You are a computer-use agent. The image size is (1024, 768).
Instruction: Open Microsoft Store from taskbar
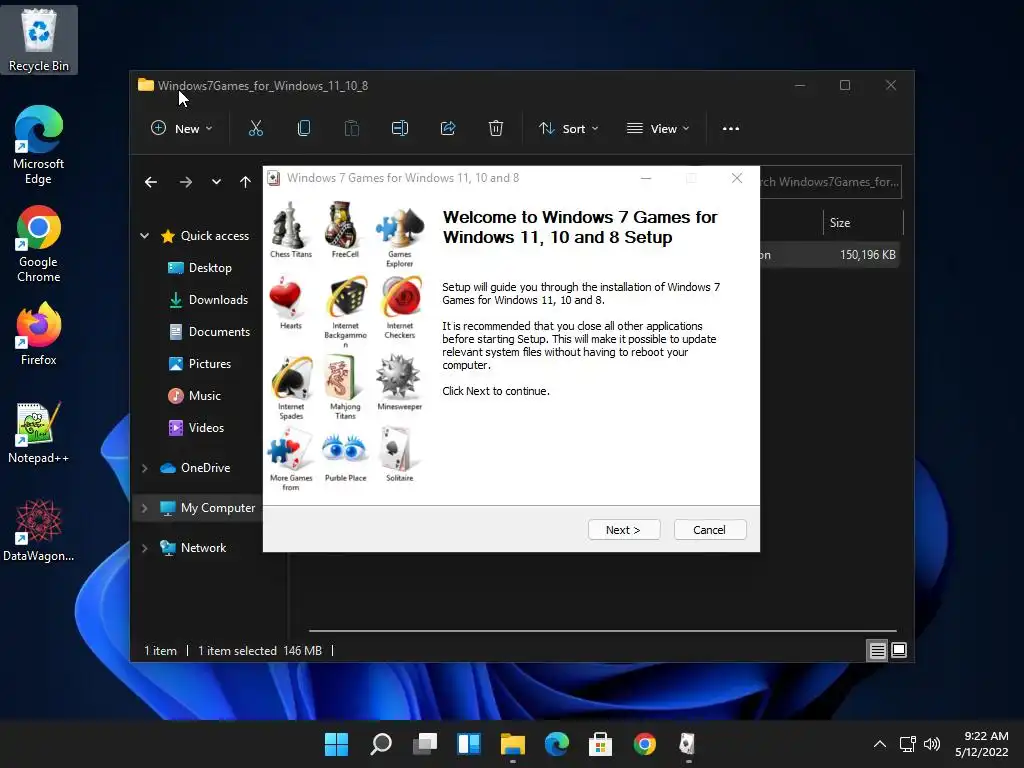[x=600, y=744]
